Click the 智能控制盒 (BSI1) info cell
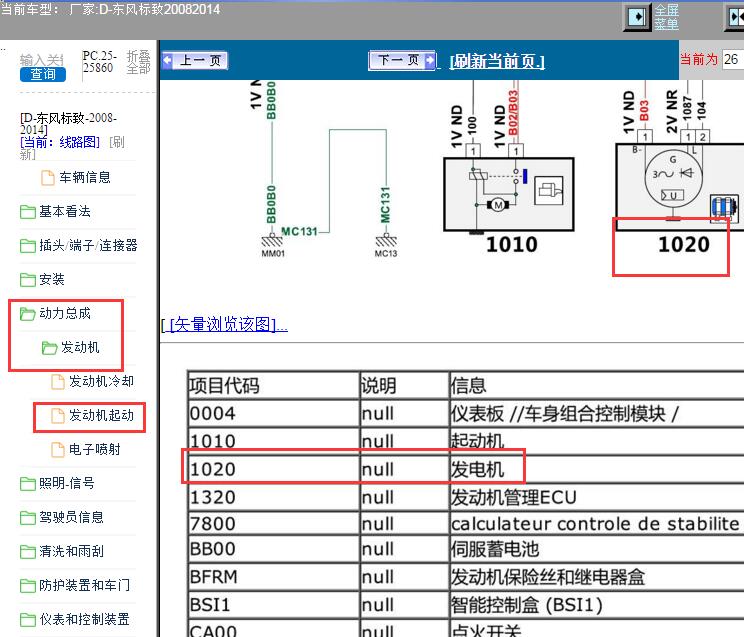 tap(597, 605)
